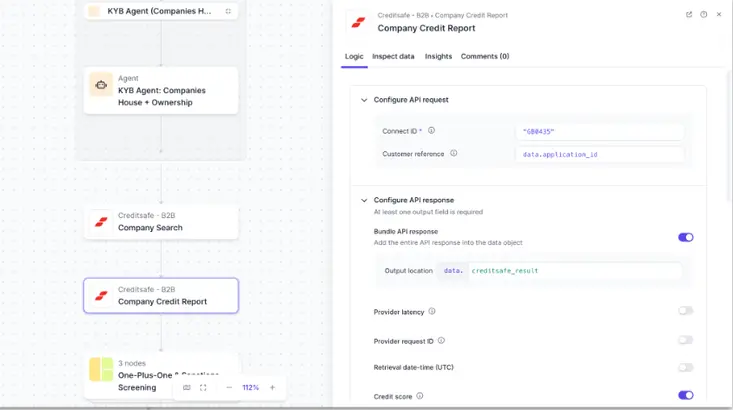This screenshot has width=733, height=410.
Task: Click the 112% zoom level
Action: [x=251, y=388]
